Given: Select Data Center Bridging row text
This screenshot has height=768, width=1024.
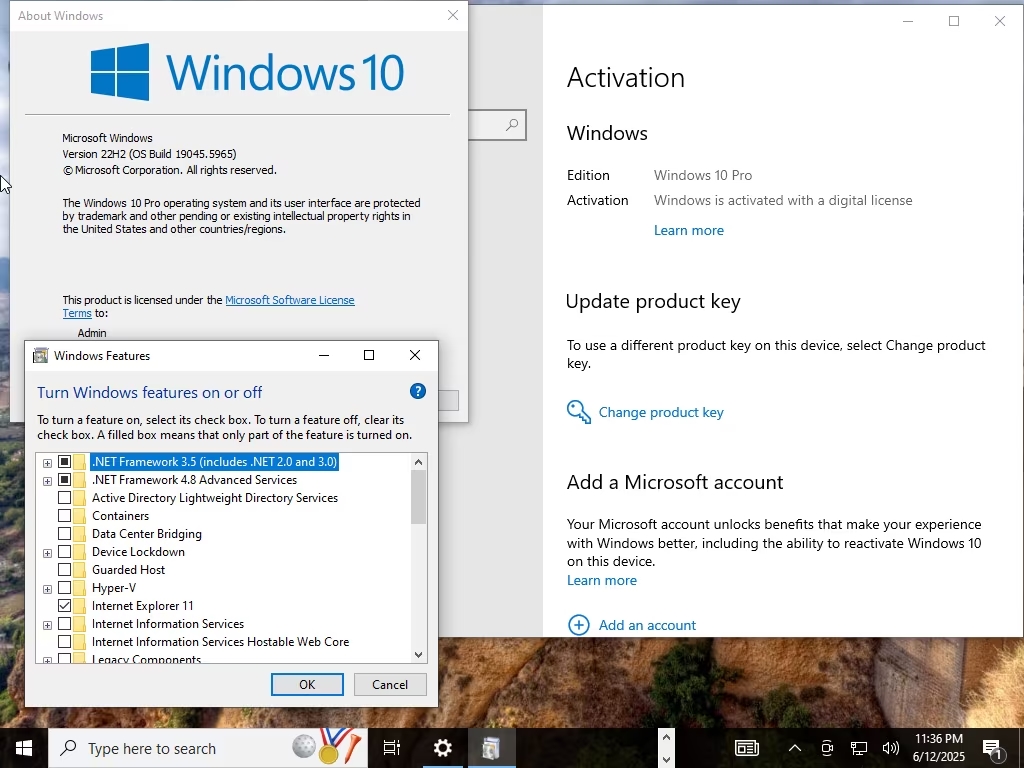Looking at the screenshot, I should pyautogui.click(x=146, y=534).
